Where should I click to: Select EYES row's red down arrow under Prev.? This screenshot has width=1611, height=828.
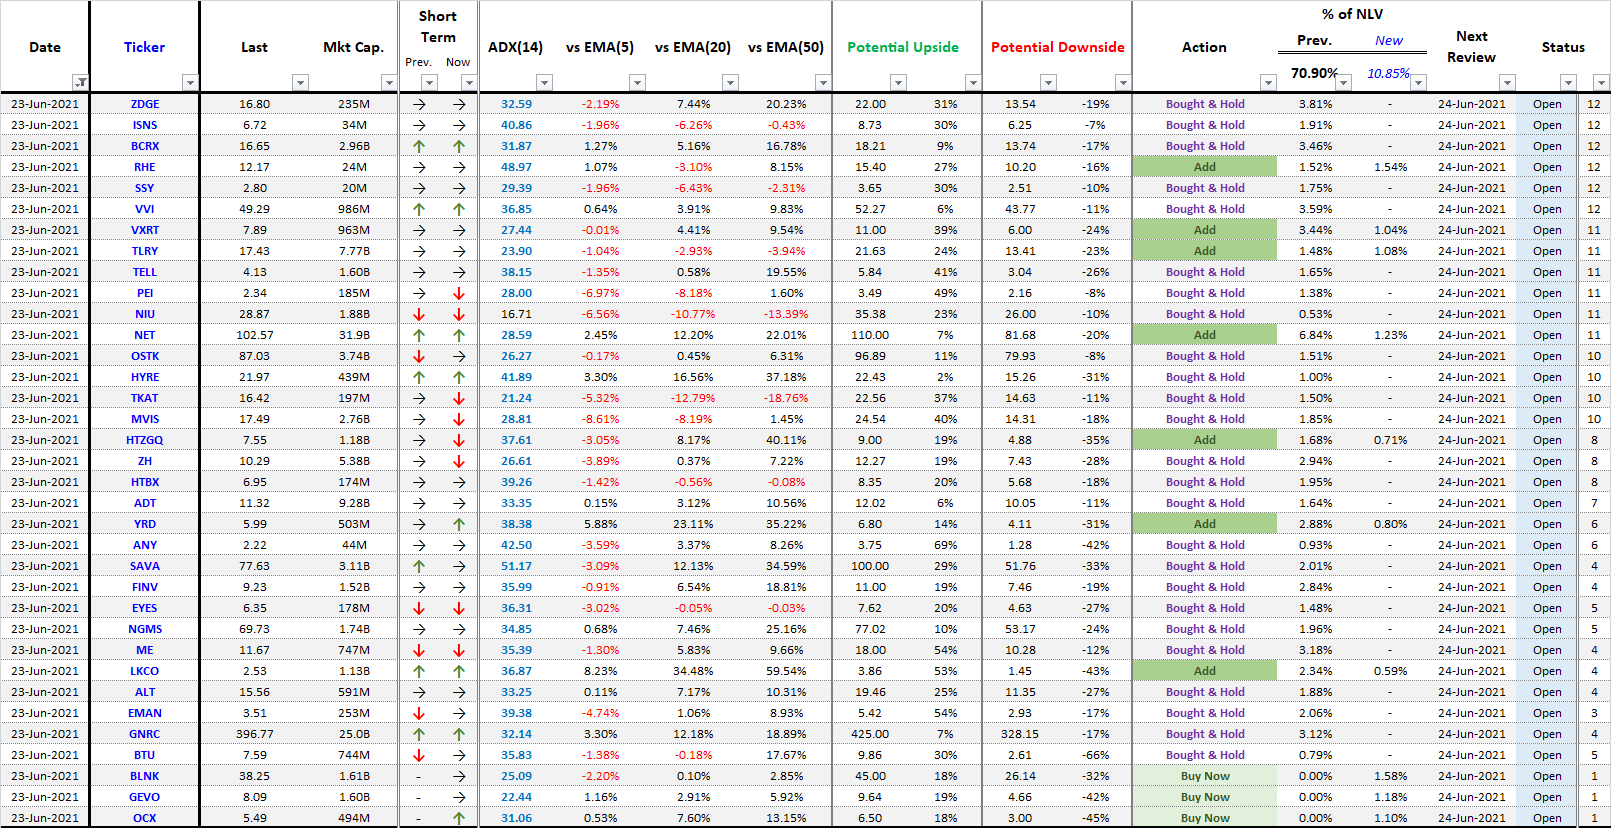pos(419,608)
